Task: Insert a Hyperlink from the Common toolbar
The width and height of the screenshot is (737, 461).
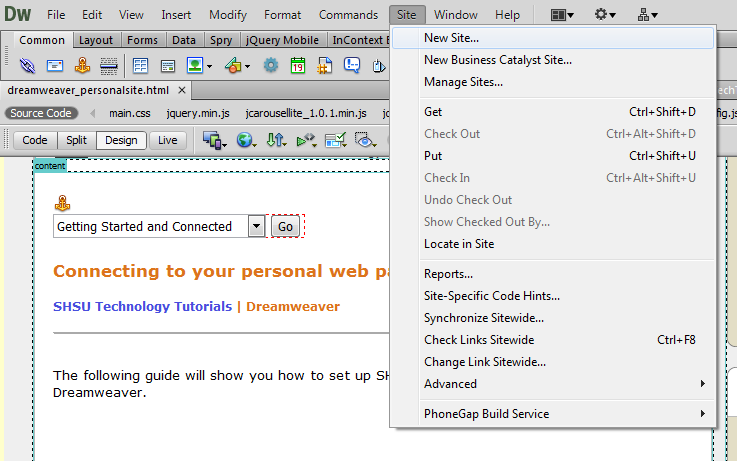Action: [x=27, y=65]
